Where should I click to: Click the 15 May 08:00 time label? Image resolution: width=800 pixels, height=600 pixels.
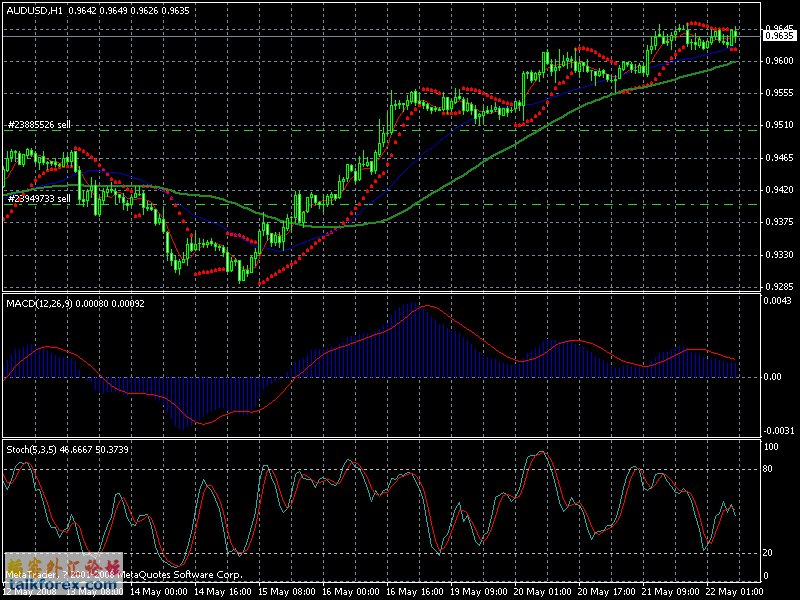287,592
